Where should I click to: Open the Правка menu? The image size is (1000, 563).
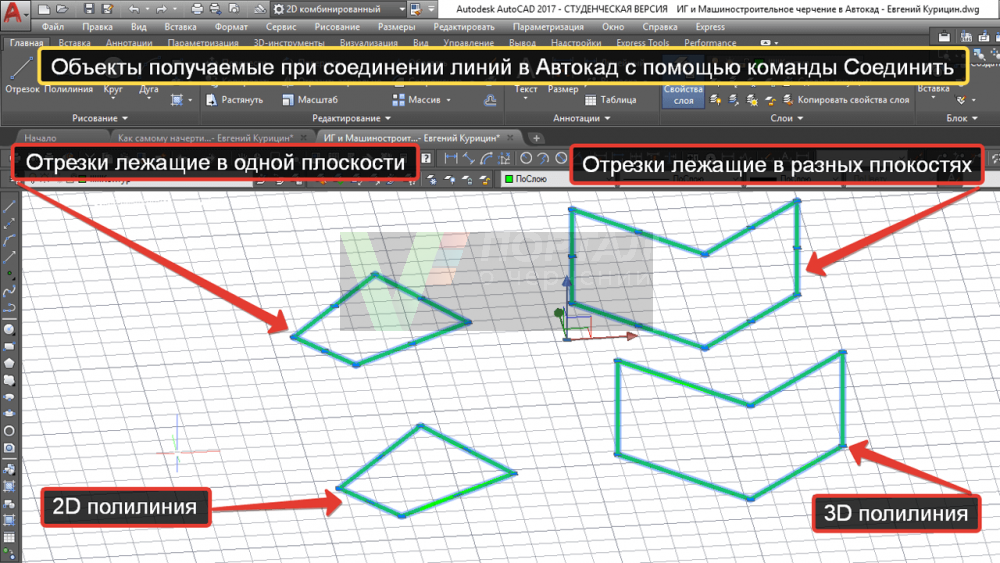click(98, 27)
